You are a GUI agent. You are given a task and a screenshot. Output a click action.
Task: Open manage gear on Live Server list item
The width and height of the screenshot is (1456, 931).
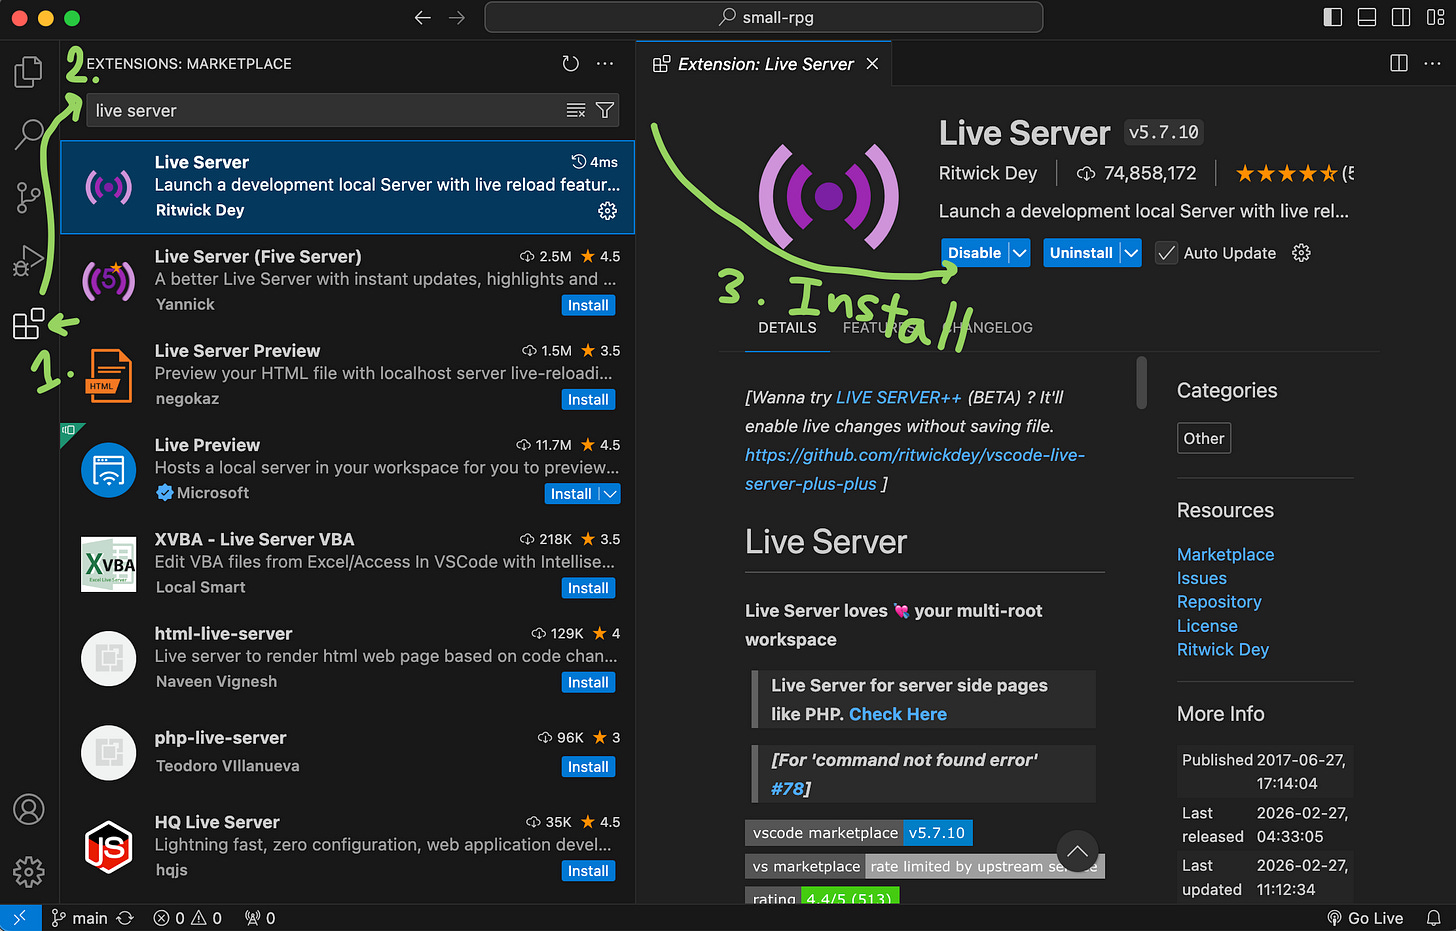click(x=607, y=210)
